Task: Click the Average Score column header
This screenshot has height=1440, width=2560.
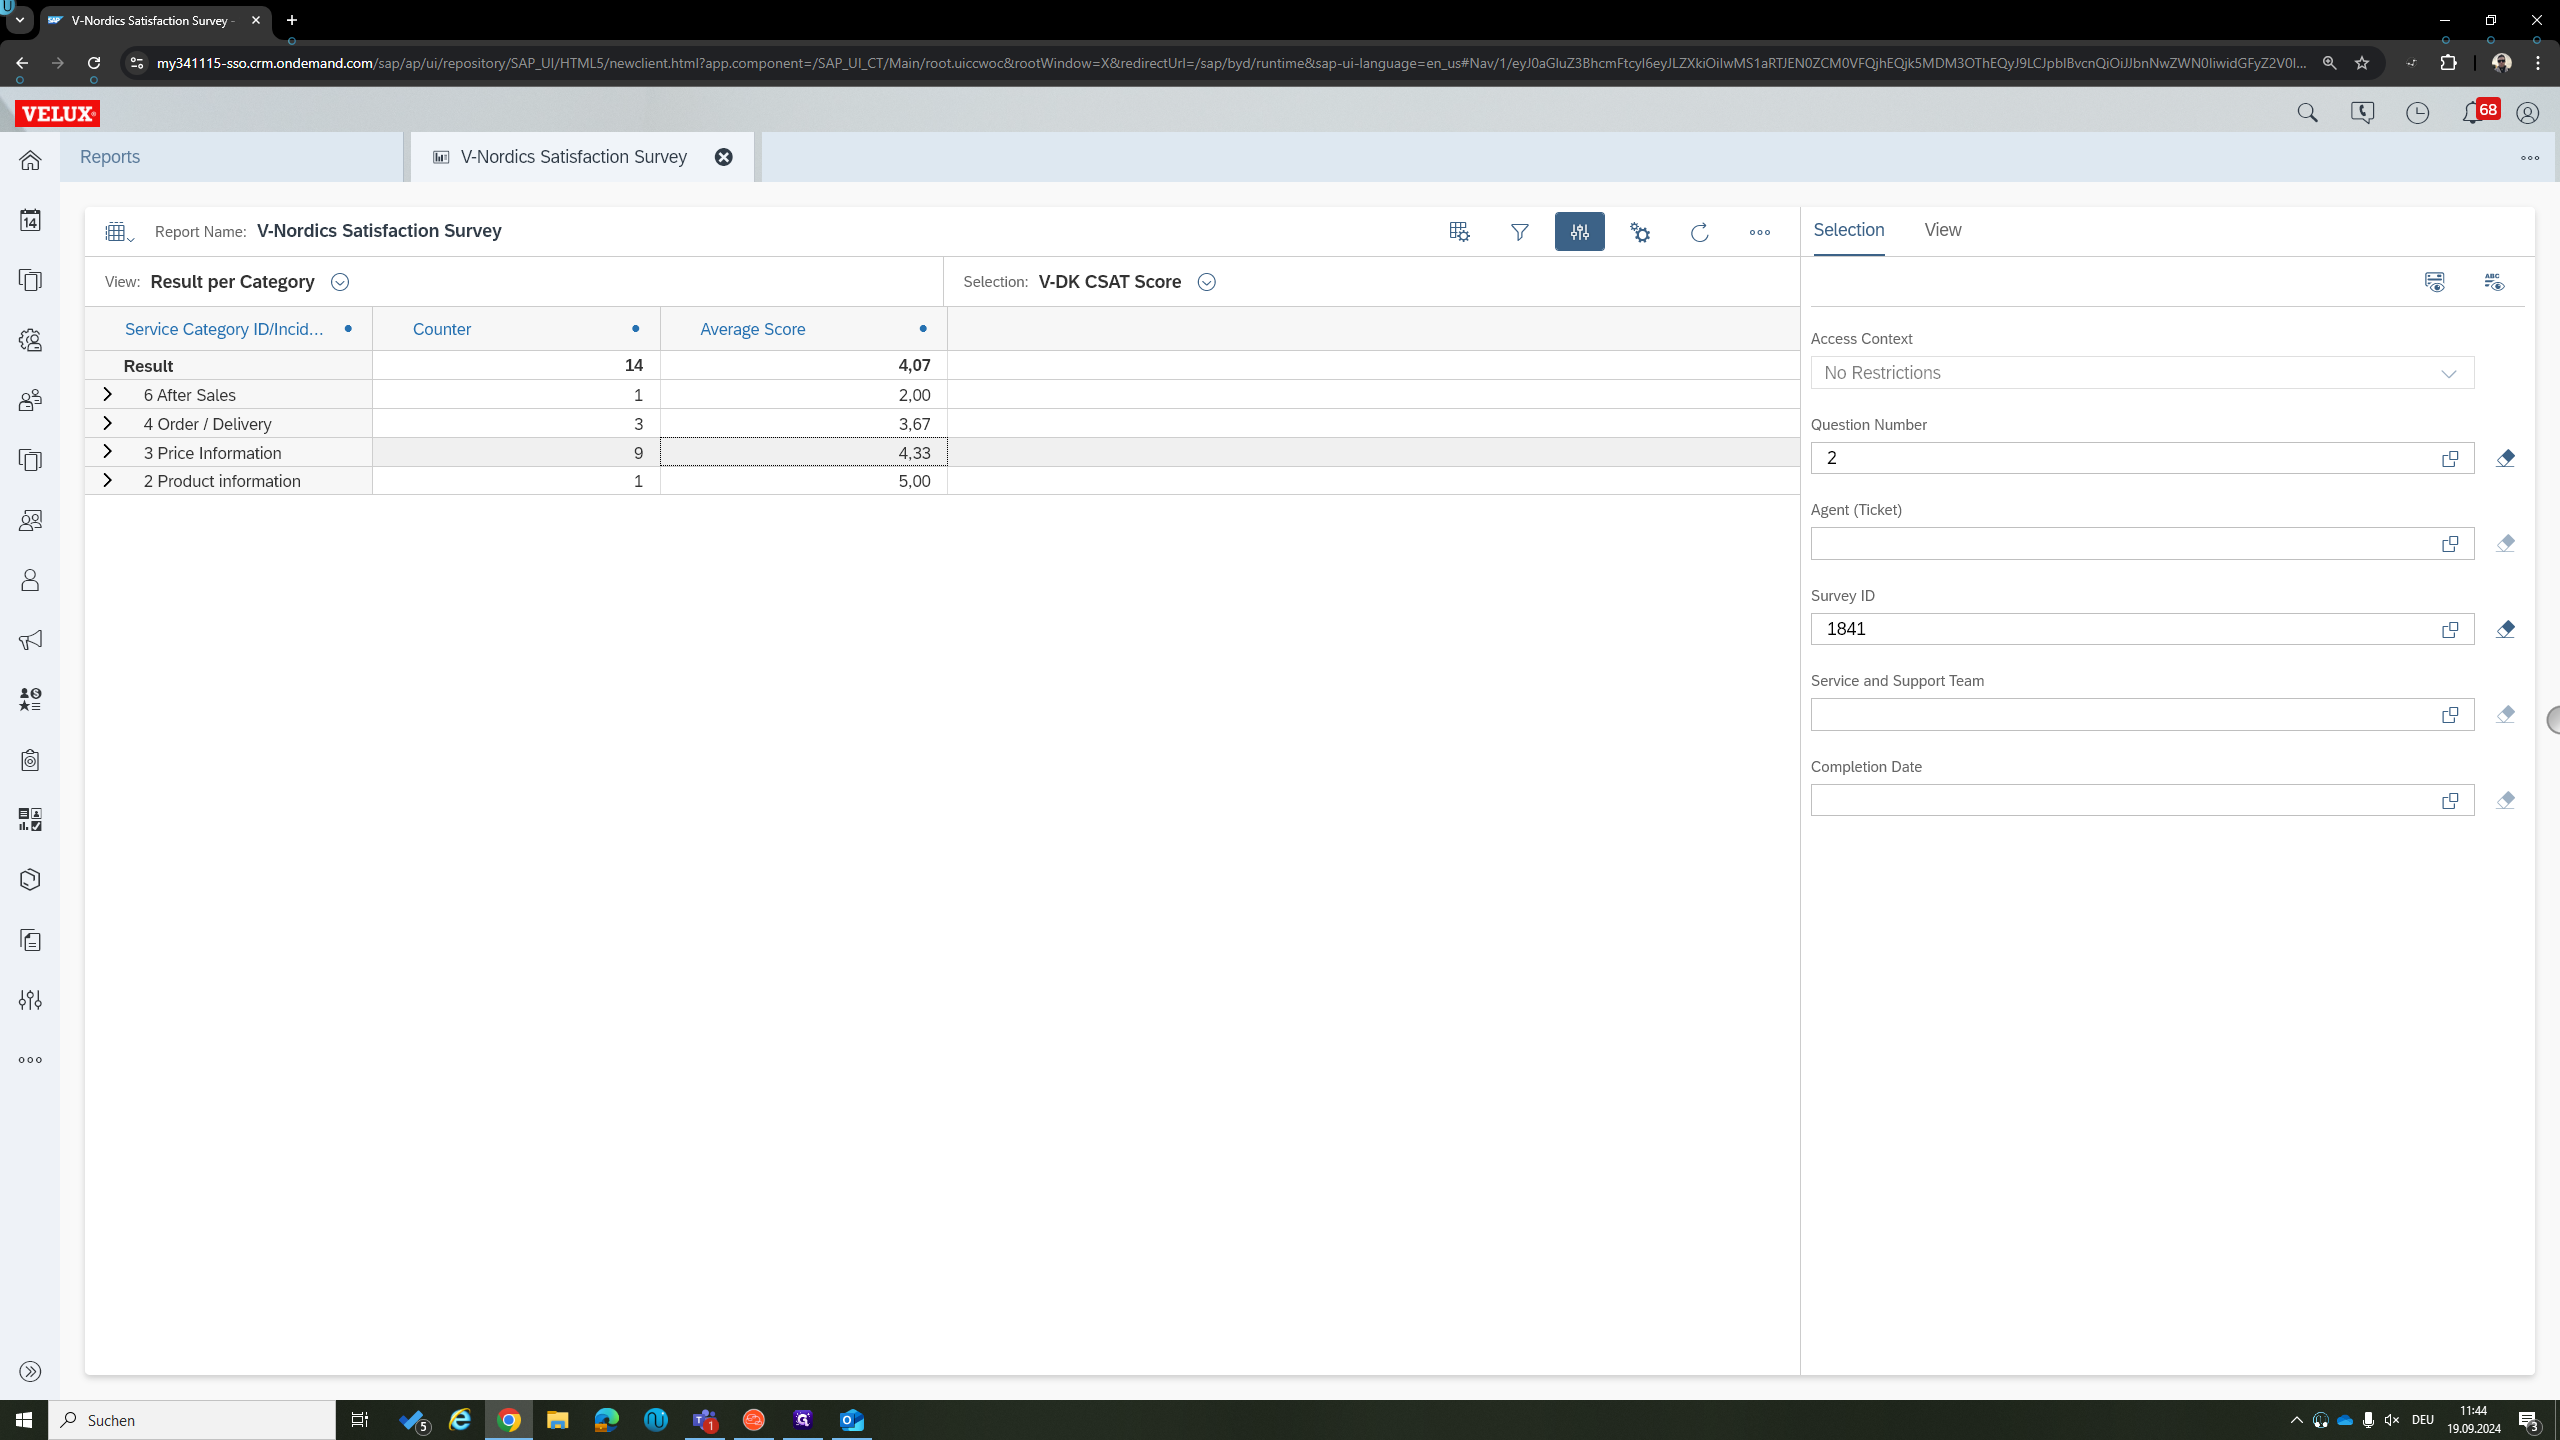Action: (752, 329)
